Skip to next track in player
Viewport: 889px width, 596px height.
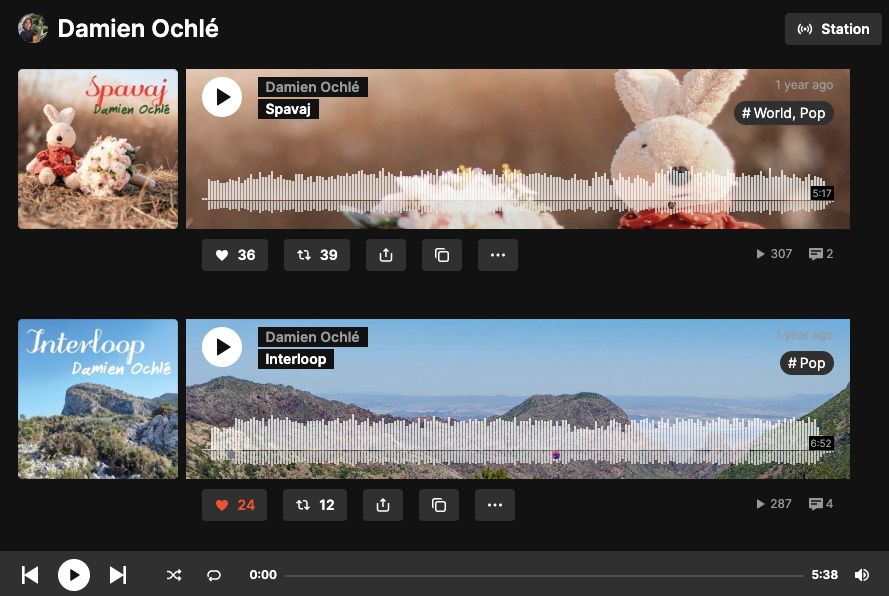118,574
